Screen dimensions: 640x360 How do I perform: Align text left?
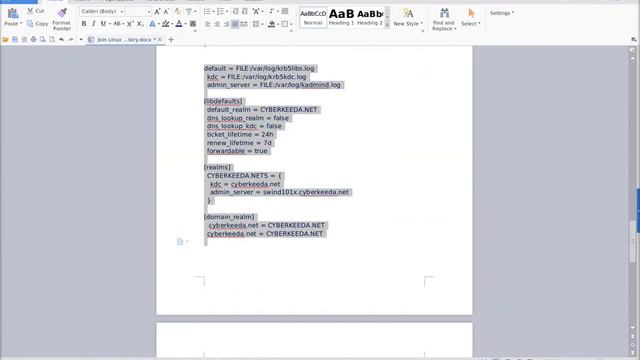click(x=208, y=24)
